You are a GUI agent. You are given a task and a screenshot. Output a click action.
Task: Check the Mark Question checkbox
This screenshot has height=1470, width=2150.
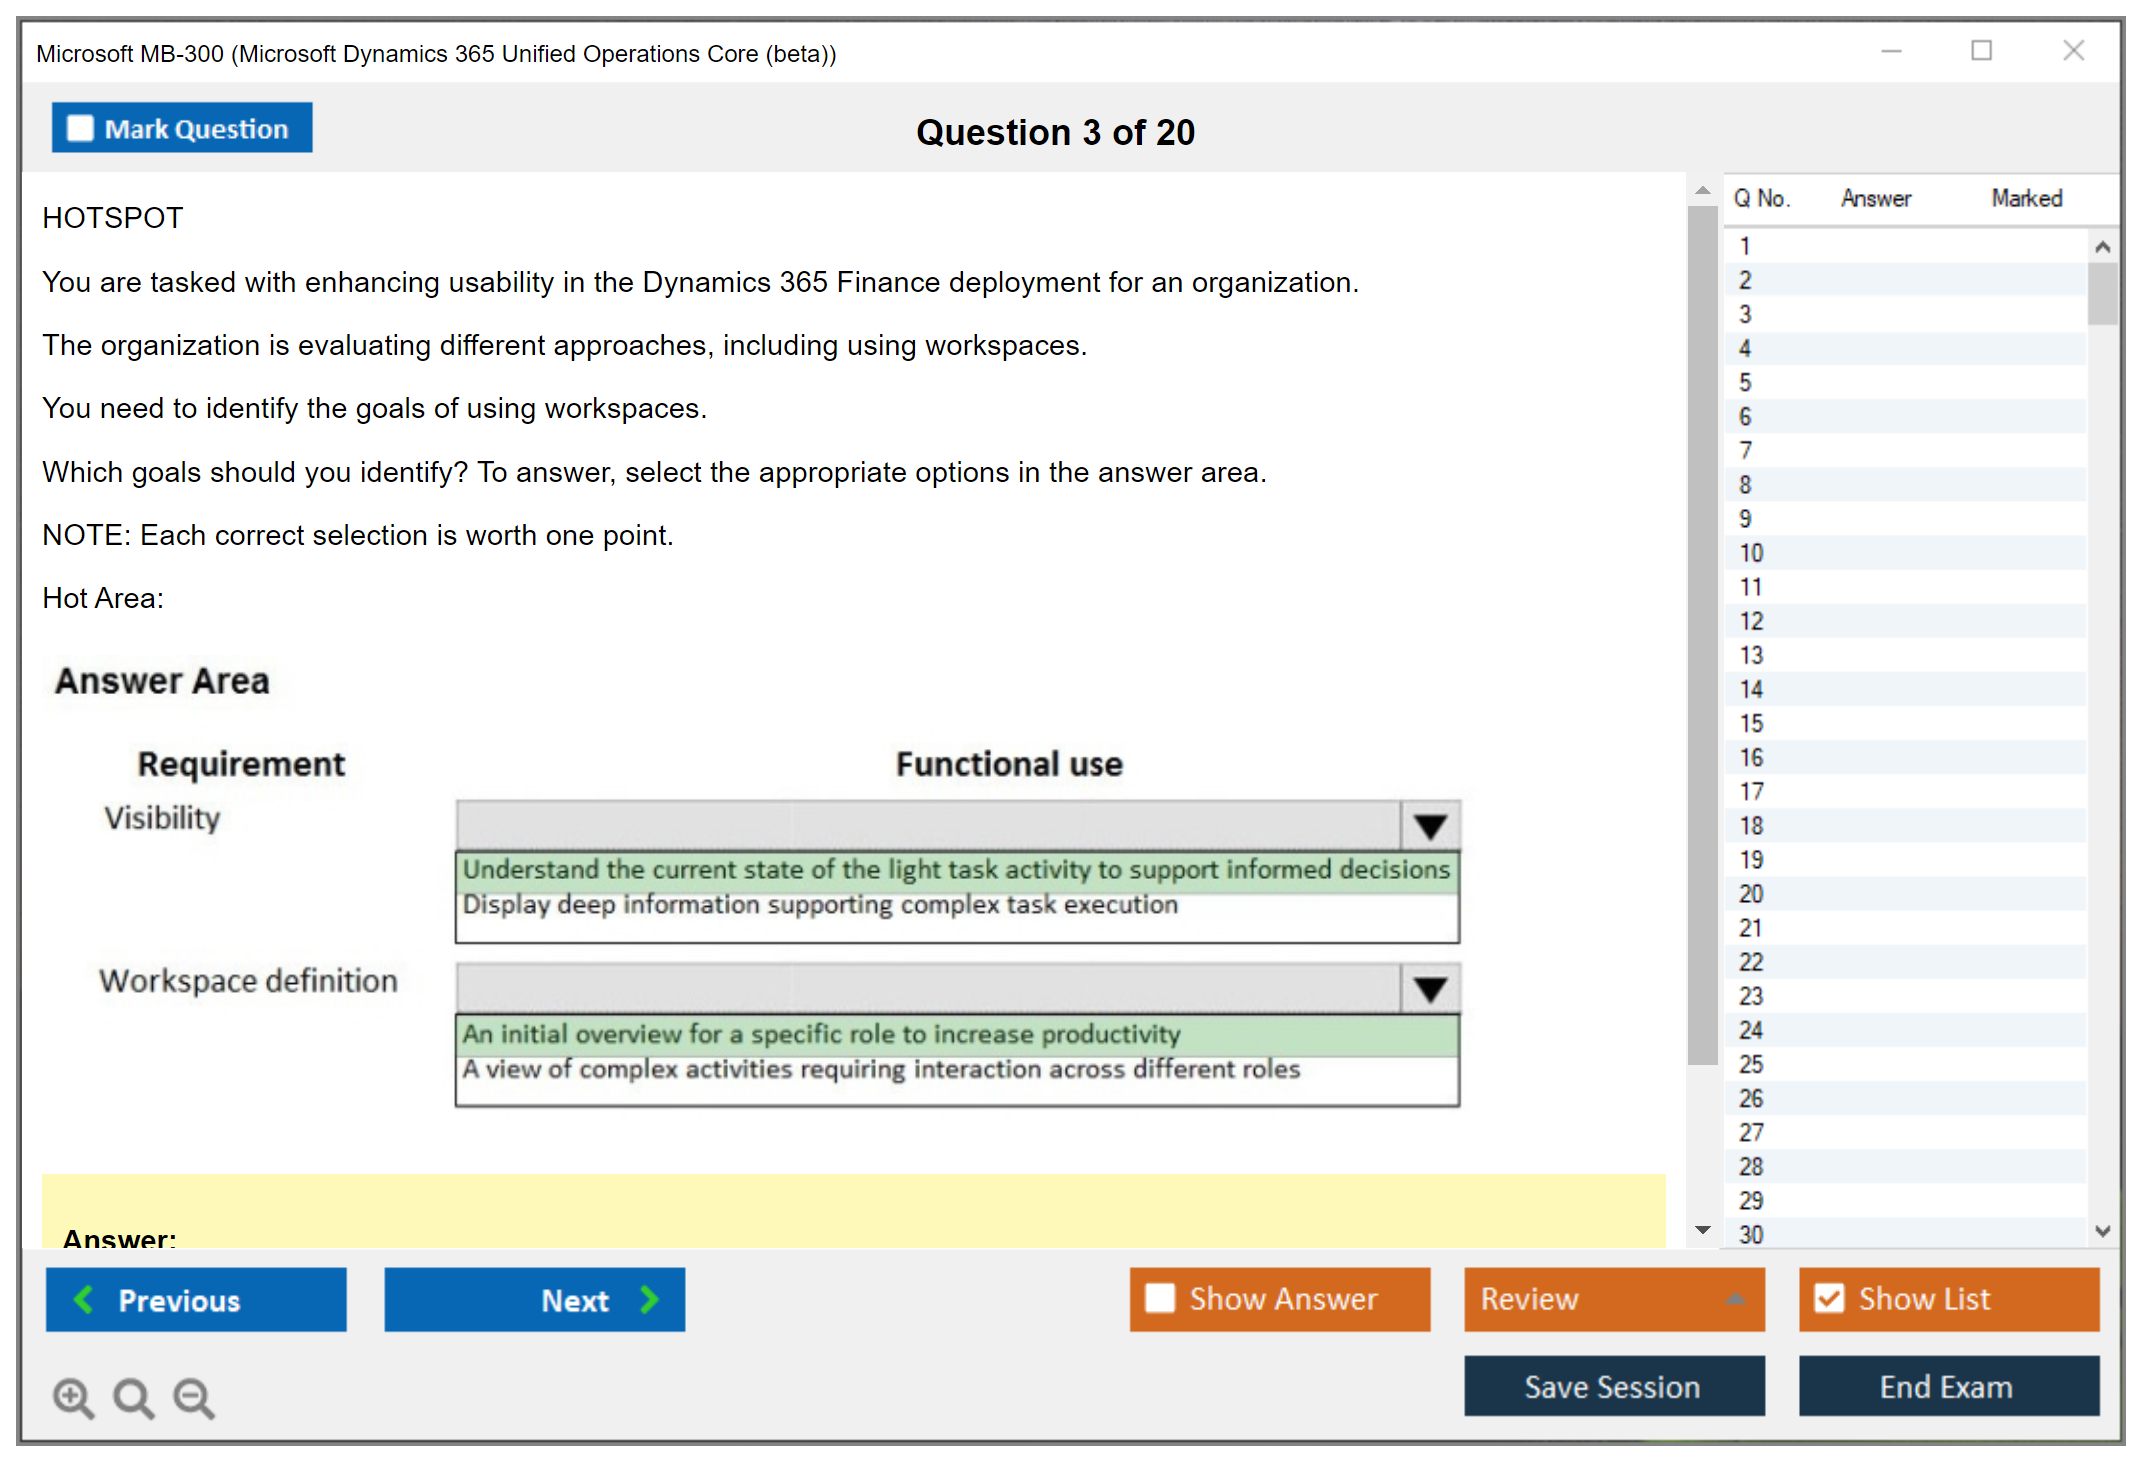click(80, 128)
